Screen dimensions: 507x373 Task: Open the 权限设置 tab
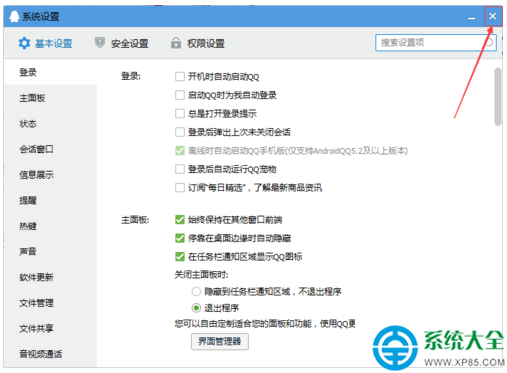(198, 43)
